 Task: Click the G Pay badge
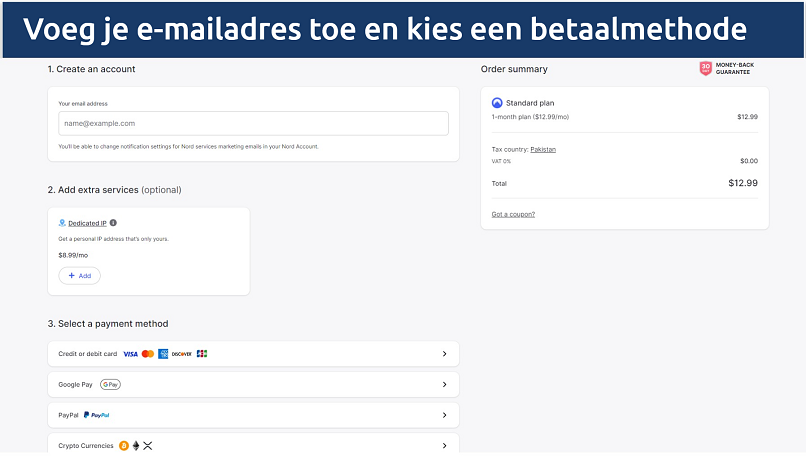coord(110,384)
